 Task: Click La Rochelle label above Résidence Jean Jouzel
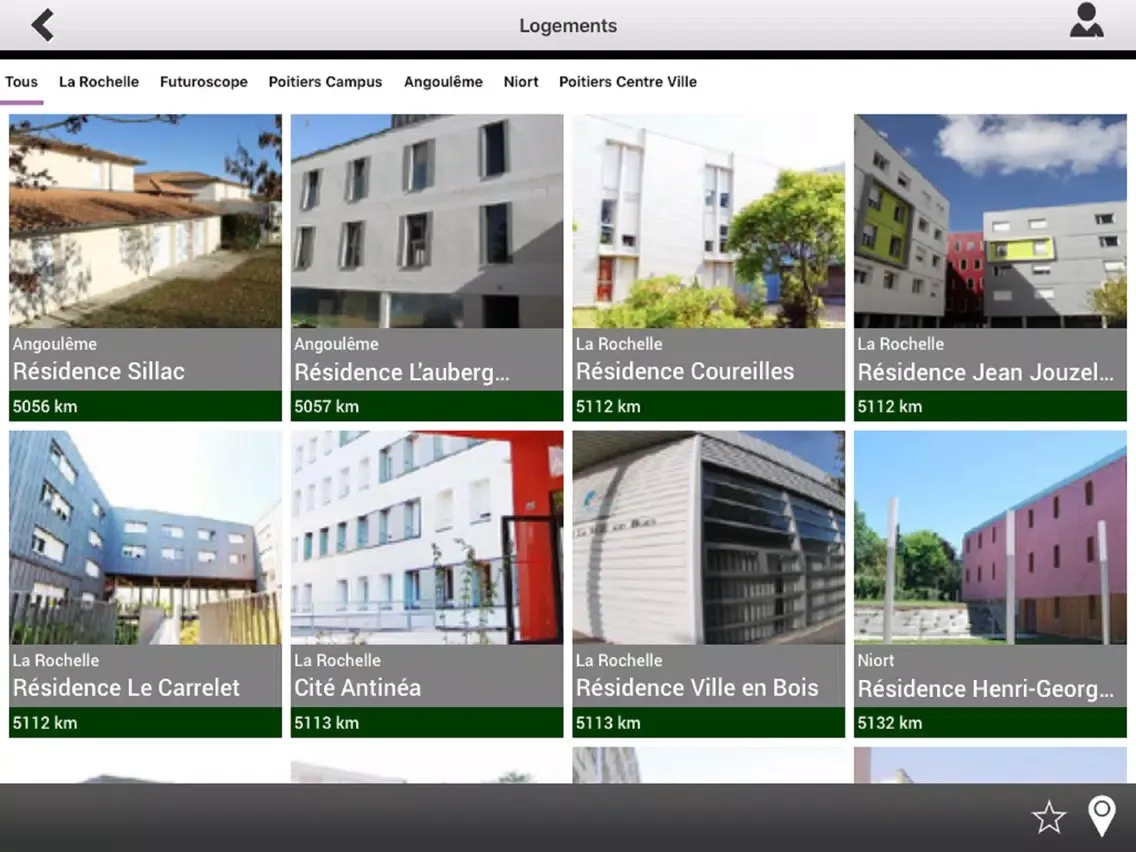click(x=901, y=344)
